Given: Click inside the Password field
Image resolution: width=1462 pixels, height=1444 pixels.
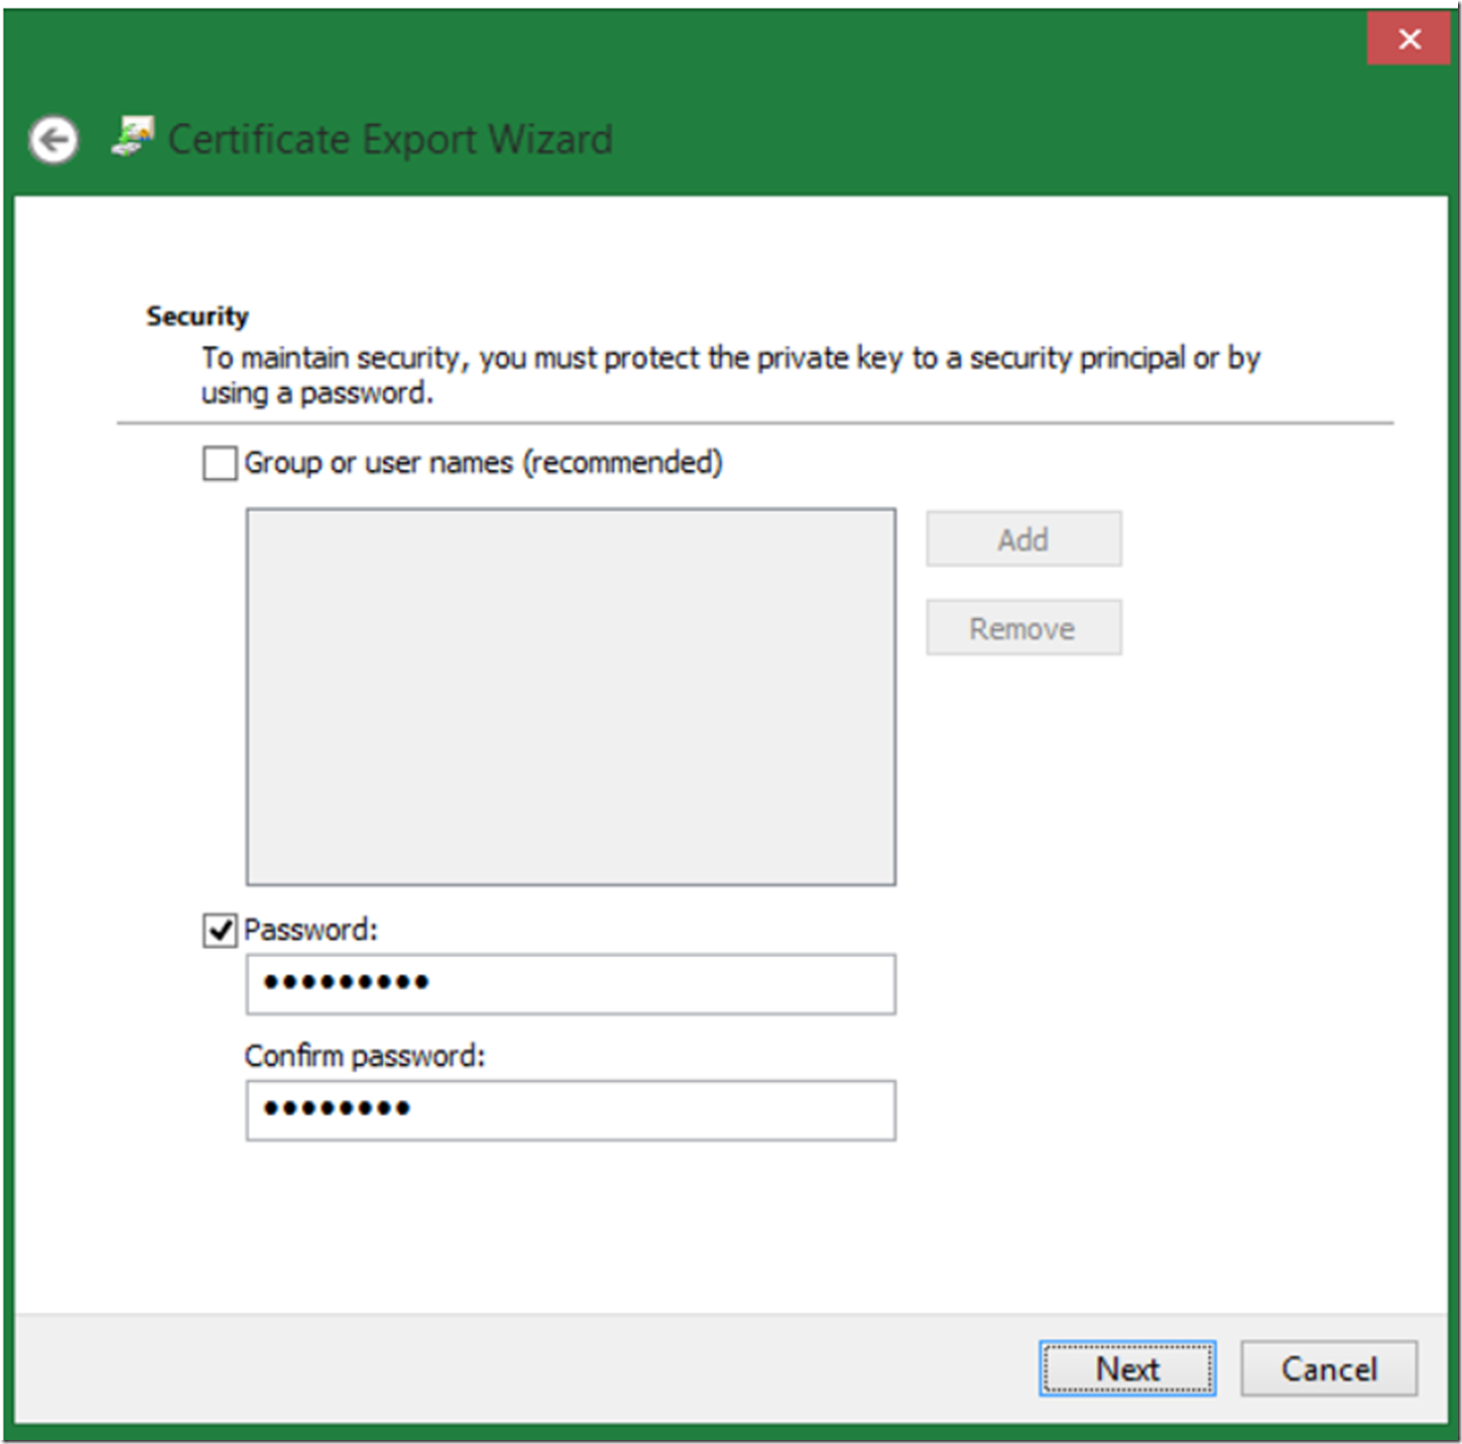Looking at the screenshot, I should pyautogui.click(x=571, y=984).
